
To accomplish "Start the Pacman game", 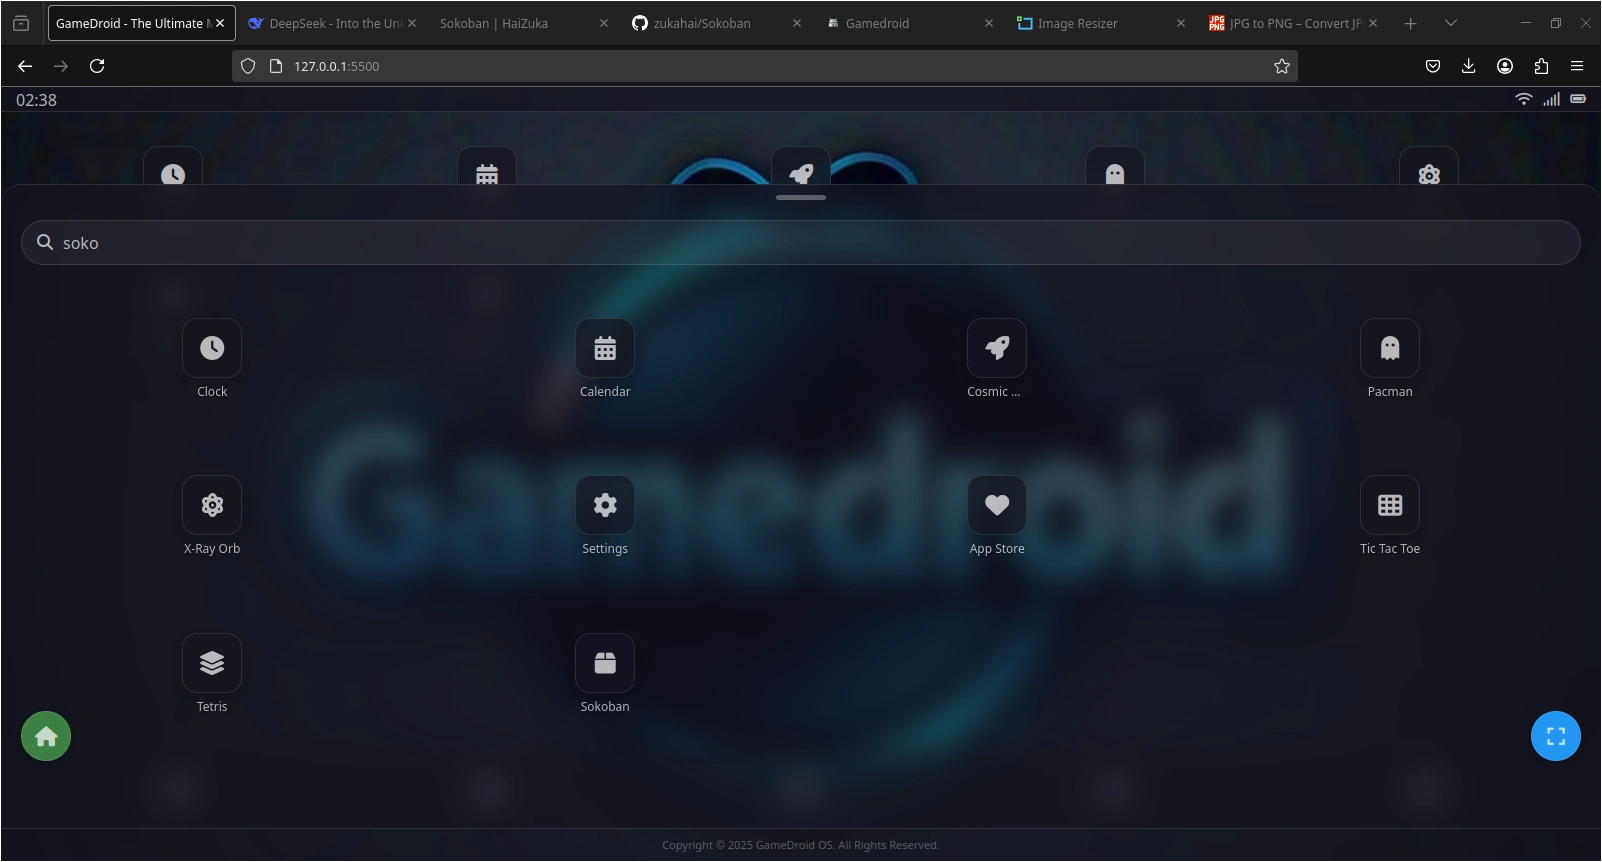I will [x=1390, y=348].
